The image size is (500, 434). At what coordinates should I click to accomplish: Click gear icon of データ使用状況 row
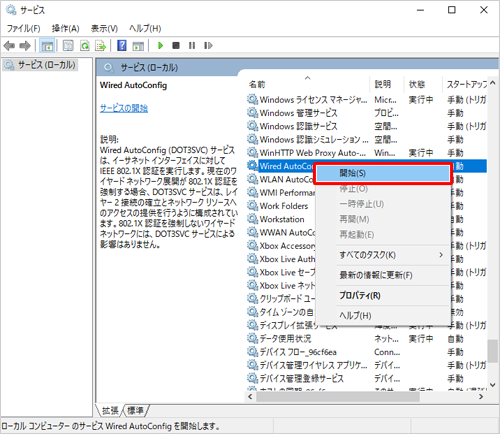click(252, 338)
